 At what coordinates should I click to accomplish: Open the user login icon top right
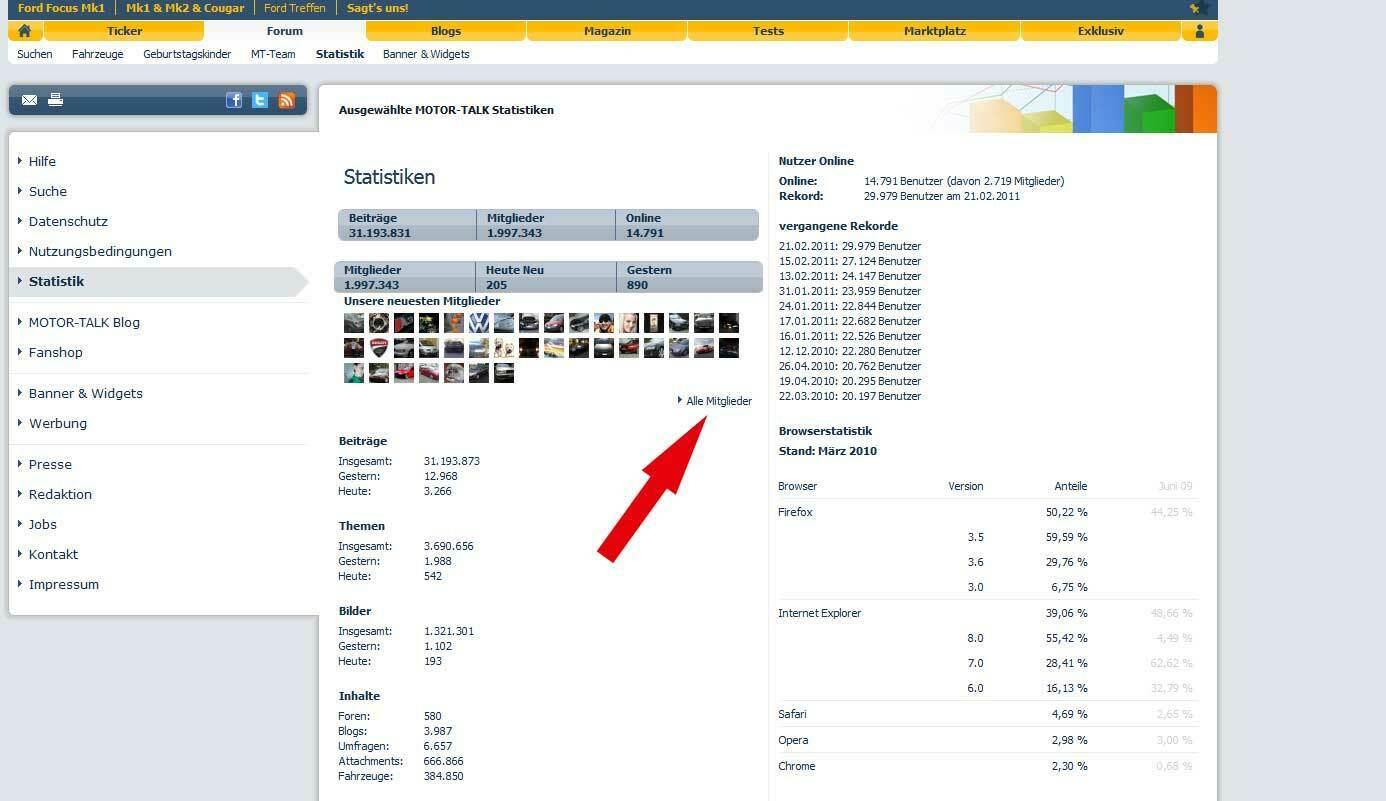click(1199, 31)
